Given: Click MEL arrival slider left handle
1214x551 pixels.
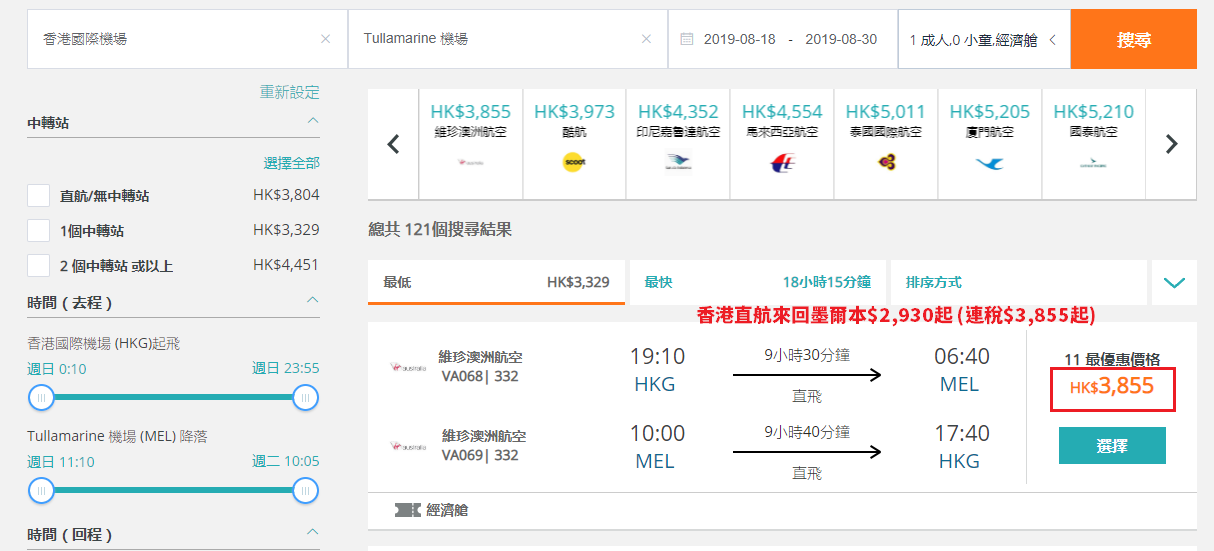Looking at the screenshot, I should 41,490.
